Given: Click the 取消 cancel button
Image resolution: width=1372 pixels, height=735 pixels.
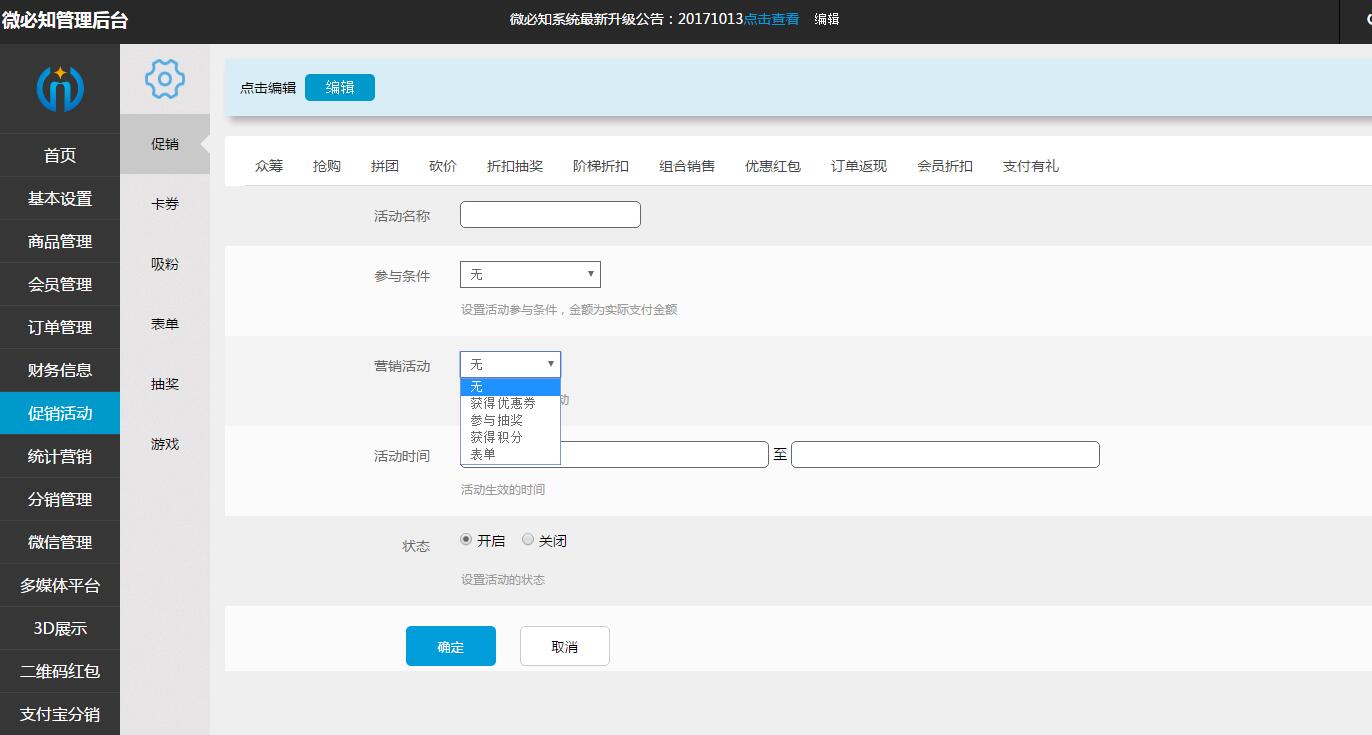Looking at the screenshot, I should pyautogui.click(x=564, y=646).
